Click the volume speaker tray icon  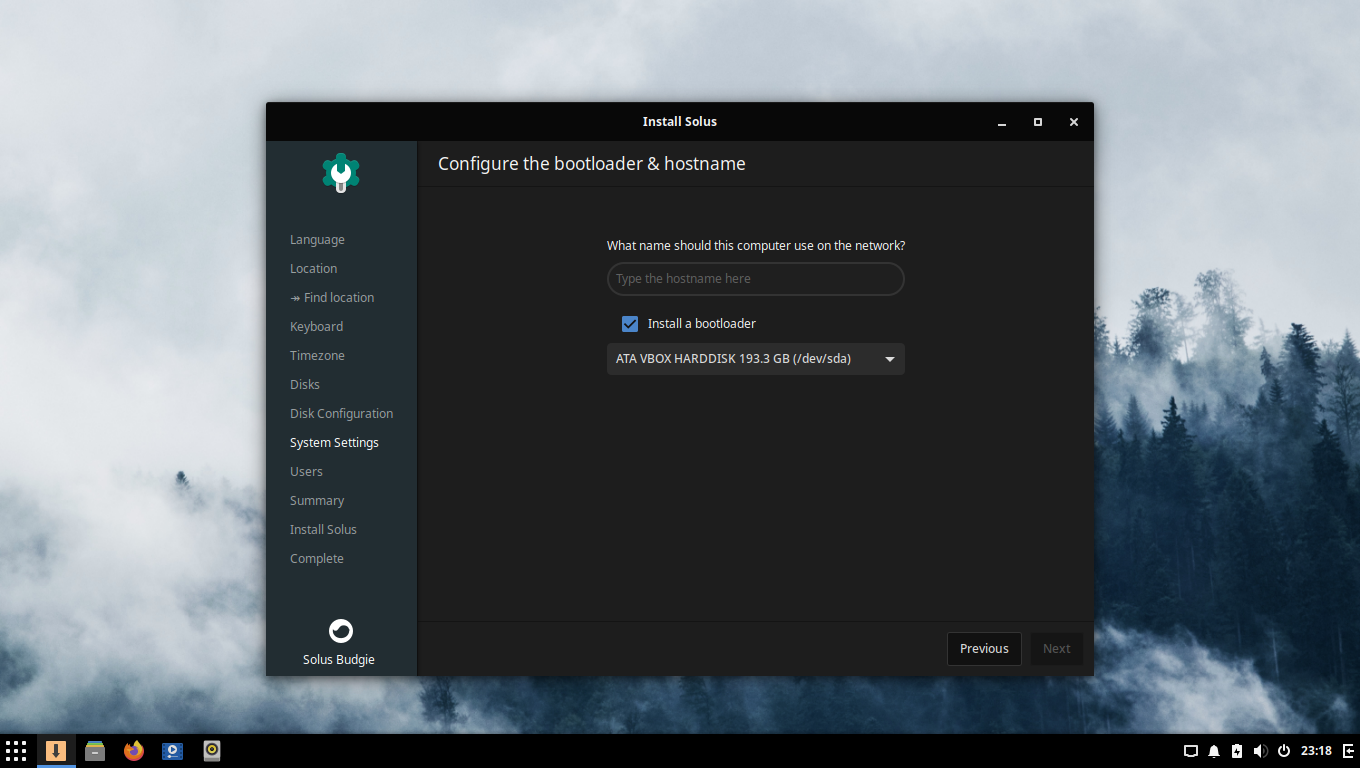click(1260, 751)
